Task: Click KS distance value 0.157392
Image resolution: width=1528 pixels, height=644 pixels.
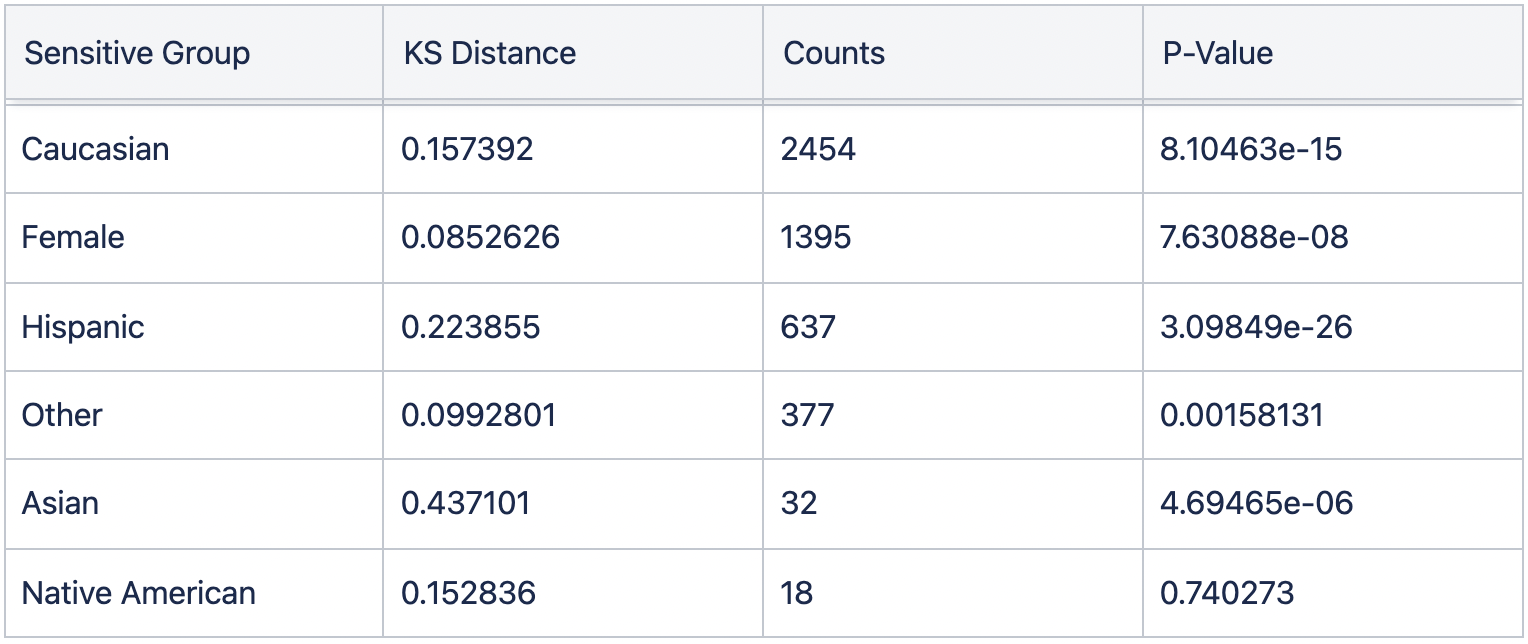Action: 467,149
